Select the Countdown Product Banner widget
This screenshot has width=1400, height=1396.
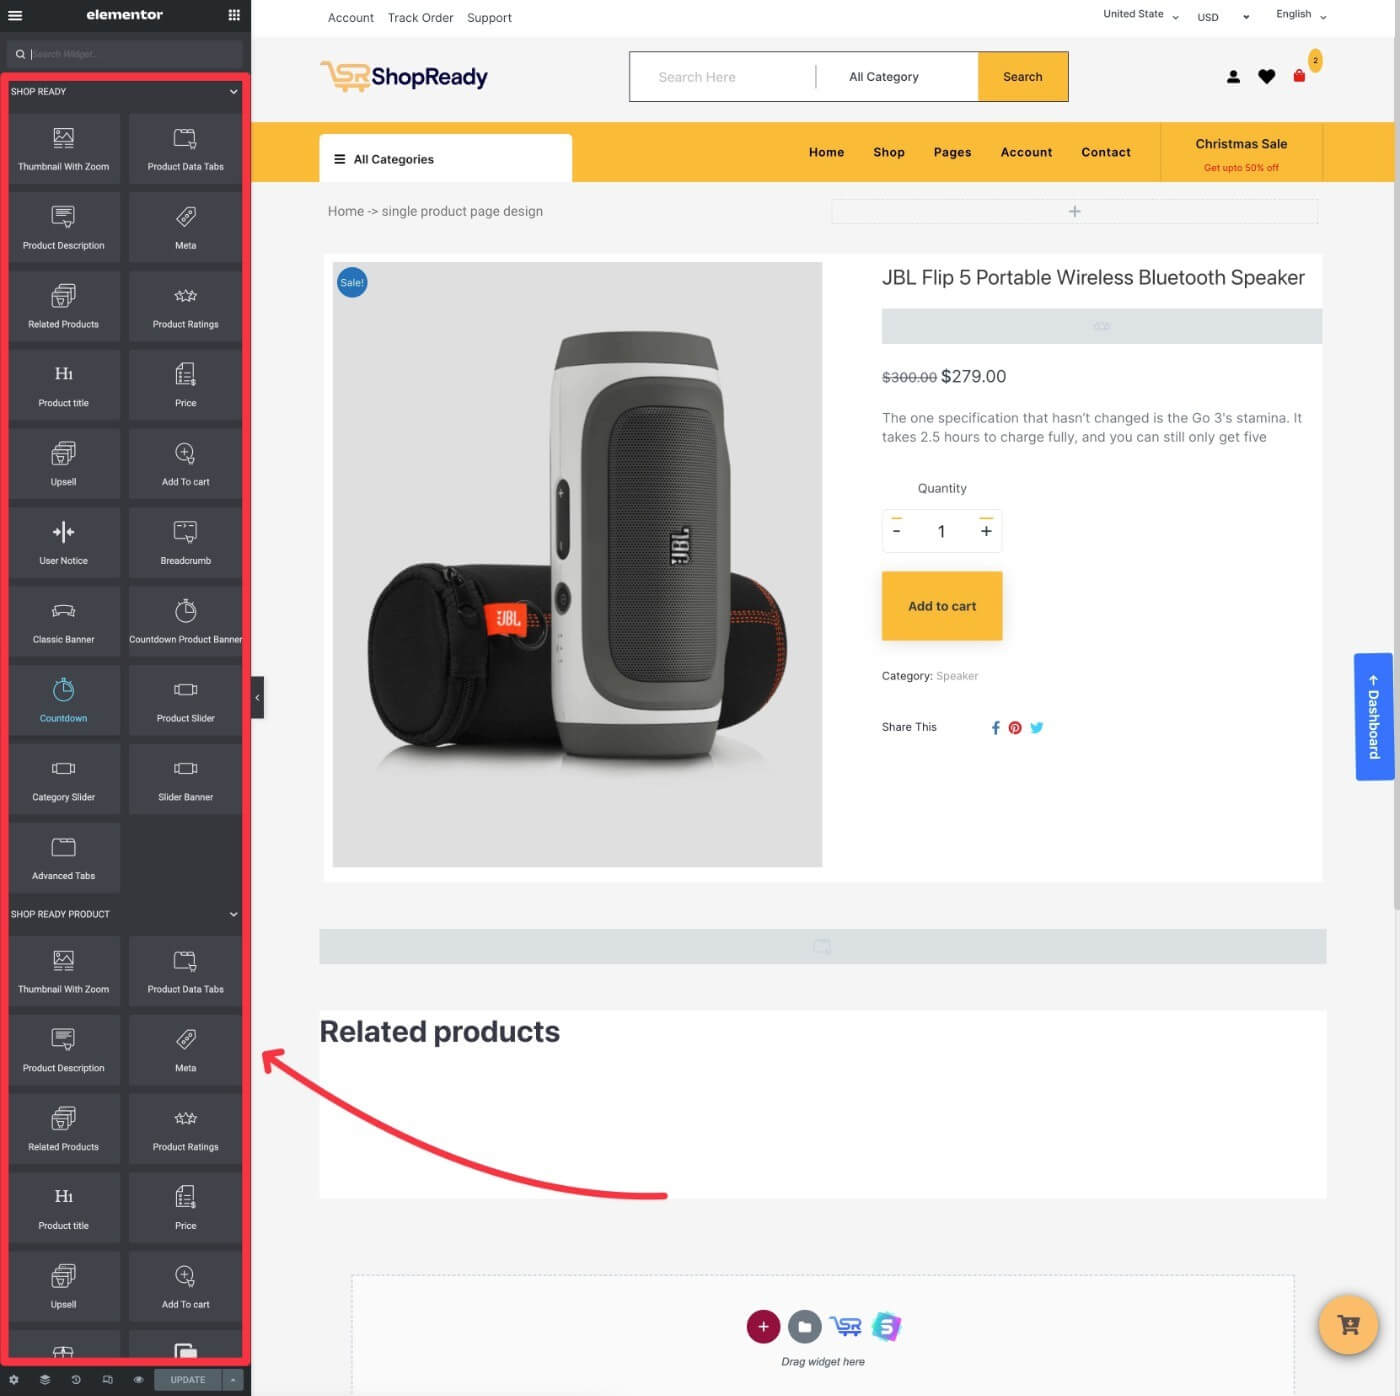point(186,621)
